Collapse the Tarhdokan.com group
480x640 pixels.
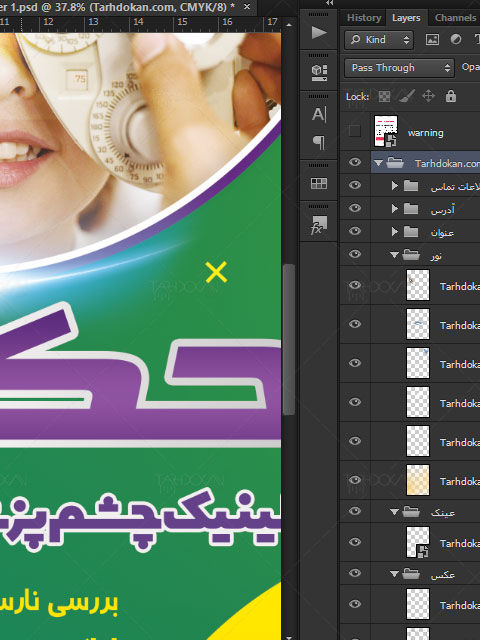tap(378, 163)
